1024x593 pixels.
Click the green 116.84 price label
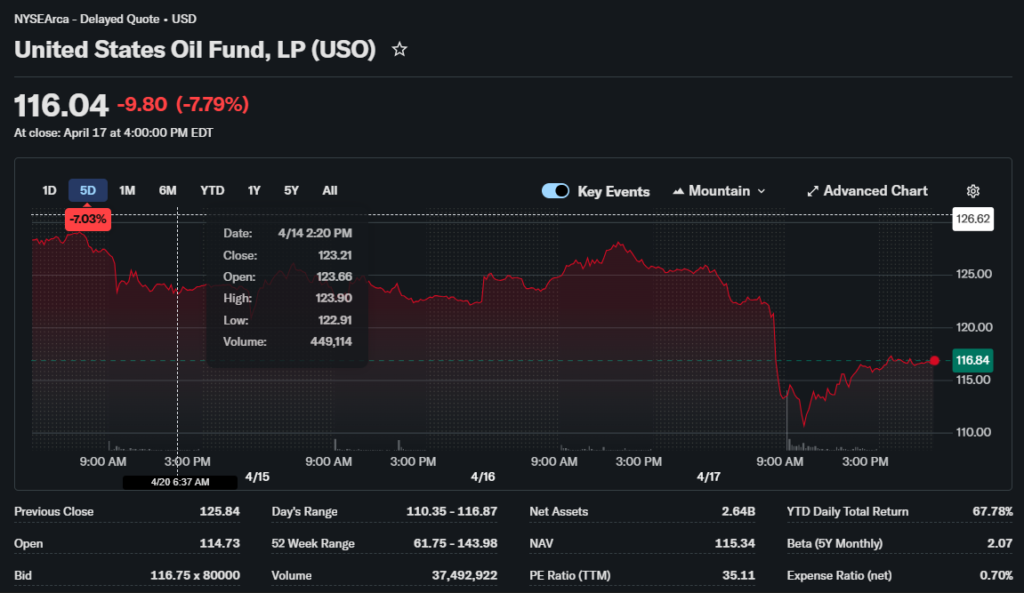(972, 360)
